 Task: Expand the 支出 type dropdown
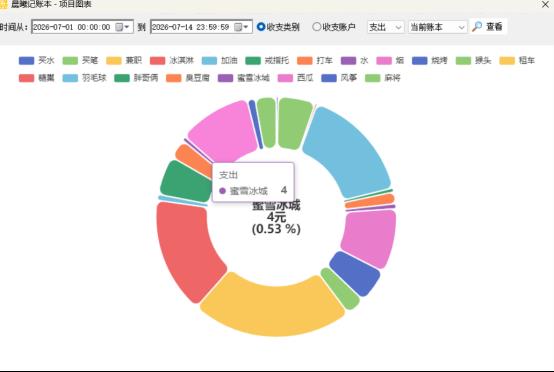pos(386,27)
